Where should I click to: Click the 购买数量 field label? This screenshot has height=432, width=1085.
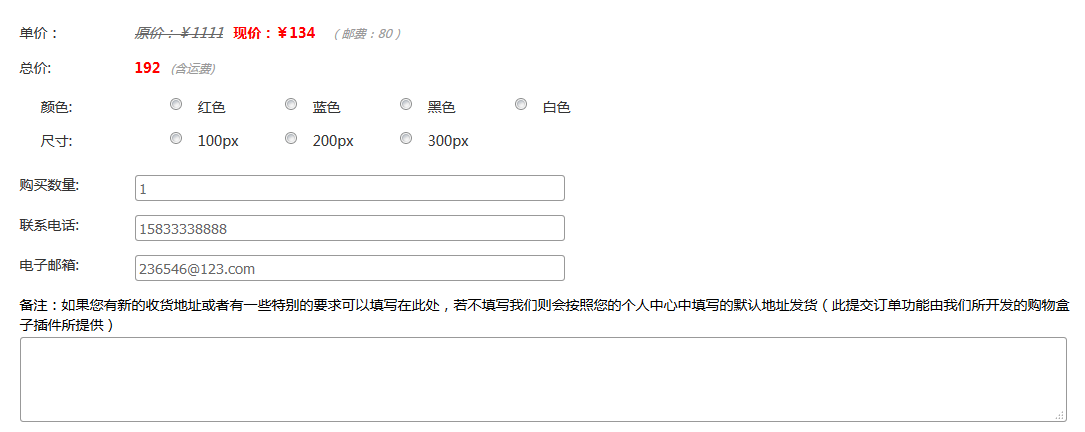[49, 185]
